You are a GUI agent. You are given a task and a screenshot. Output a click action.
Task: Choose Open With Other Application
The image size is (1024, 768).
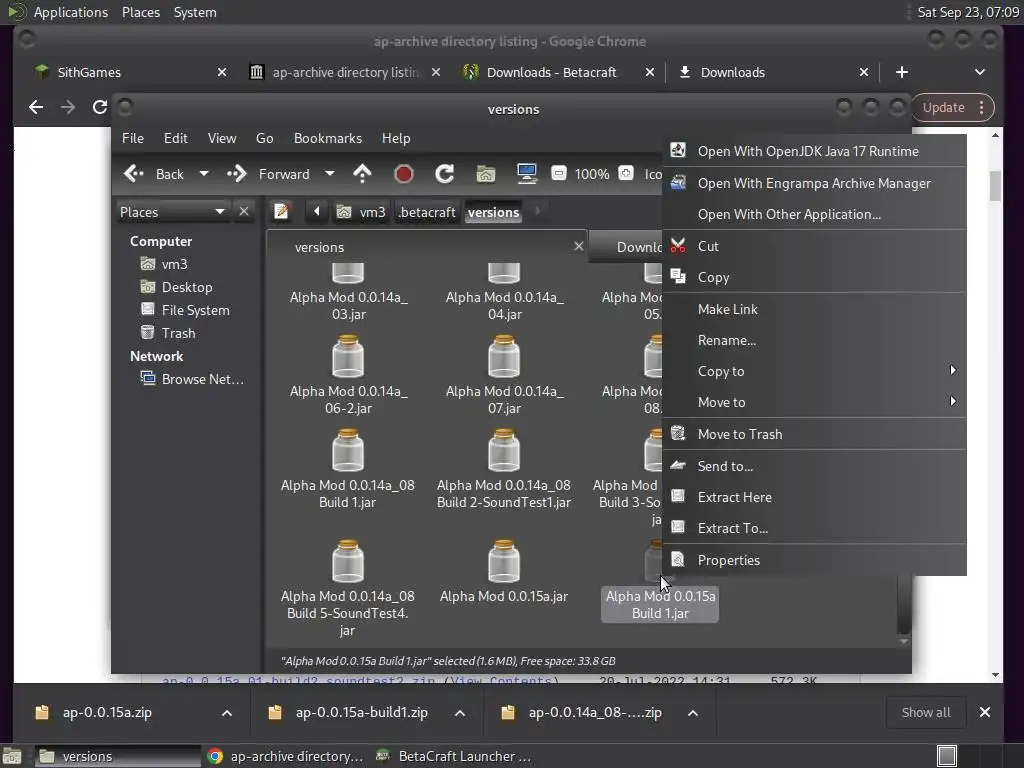tap(814, 214)
